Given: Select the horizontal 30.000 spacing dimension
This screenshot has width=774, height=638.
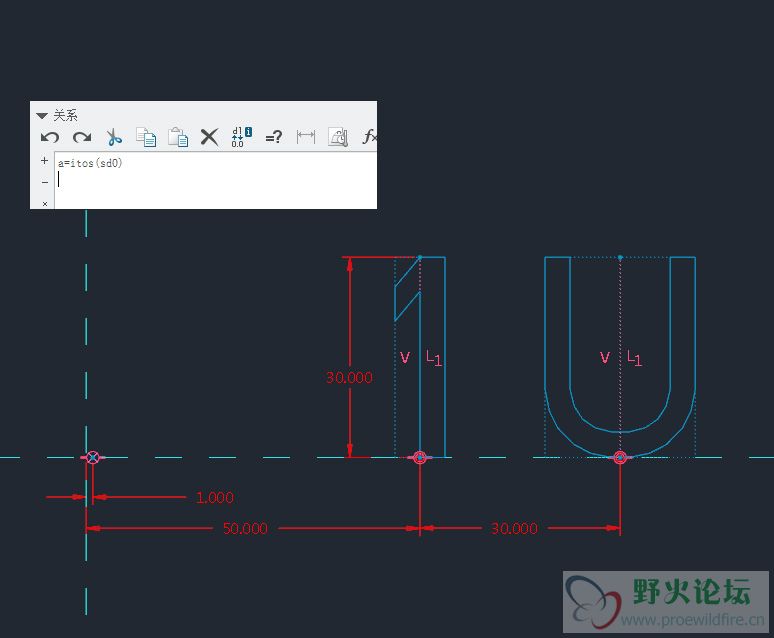Looking at the screenshot, I should [514, 528].
